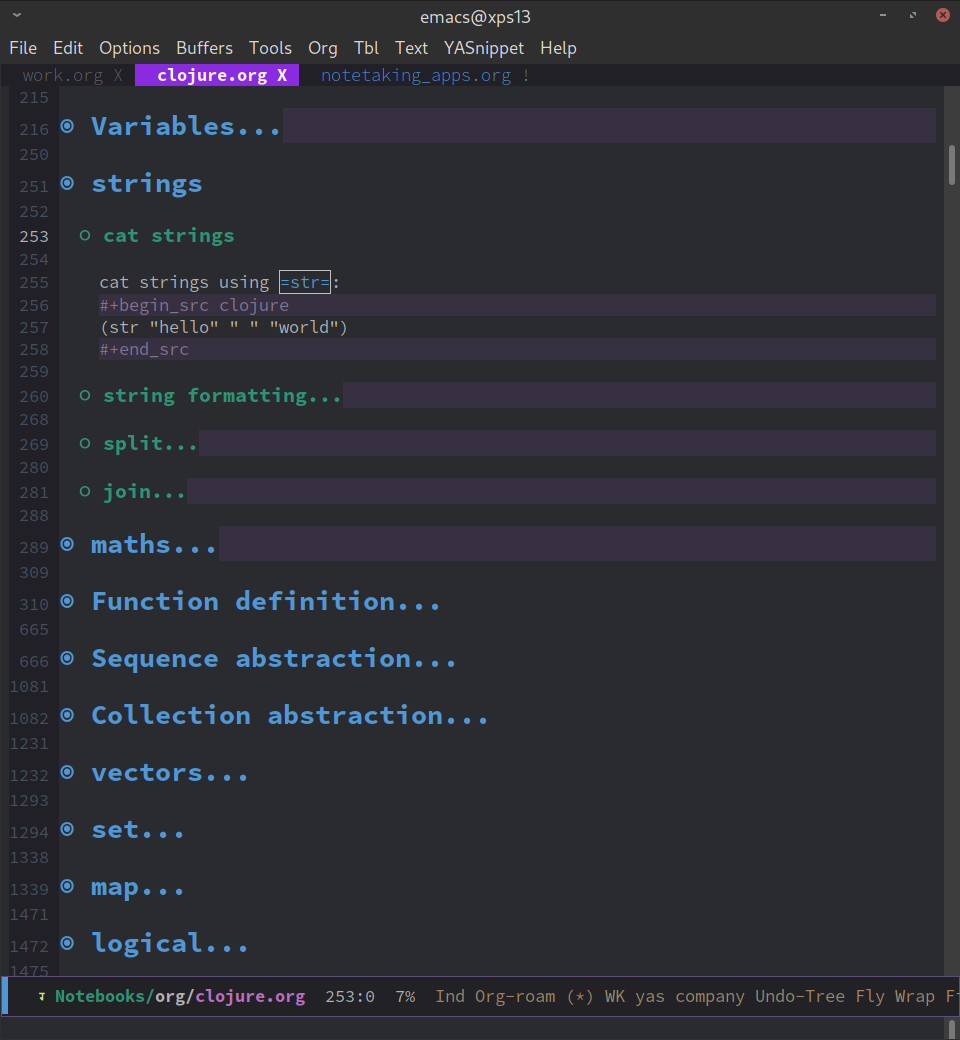
Task: Click the Undo-Tree indicator in the status bar
Action: (x=799, y=996)
